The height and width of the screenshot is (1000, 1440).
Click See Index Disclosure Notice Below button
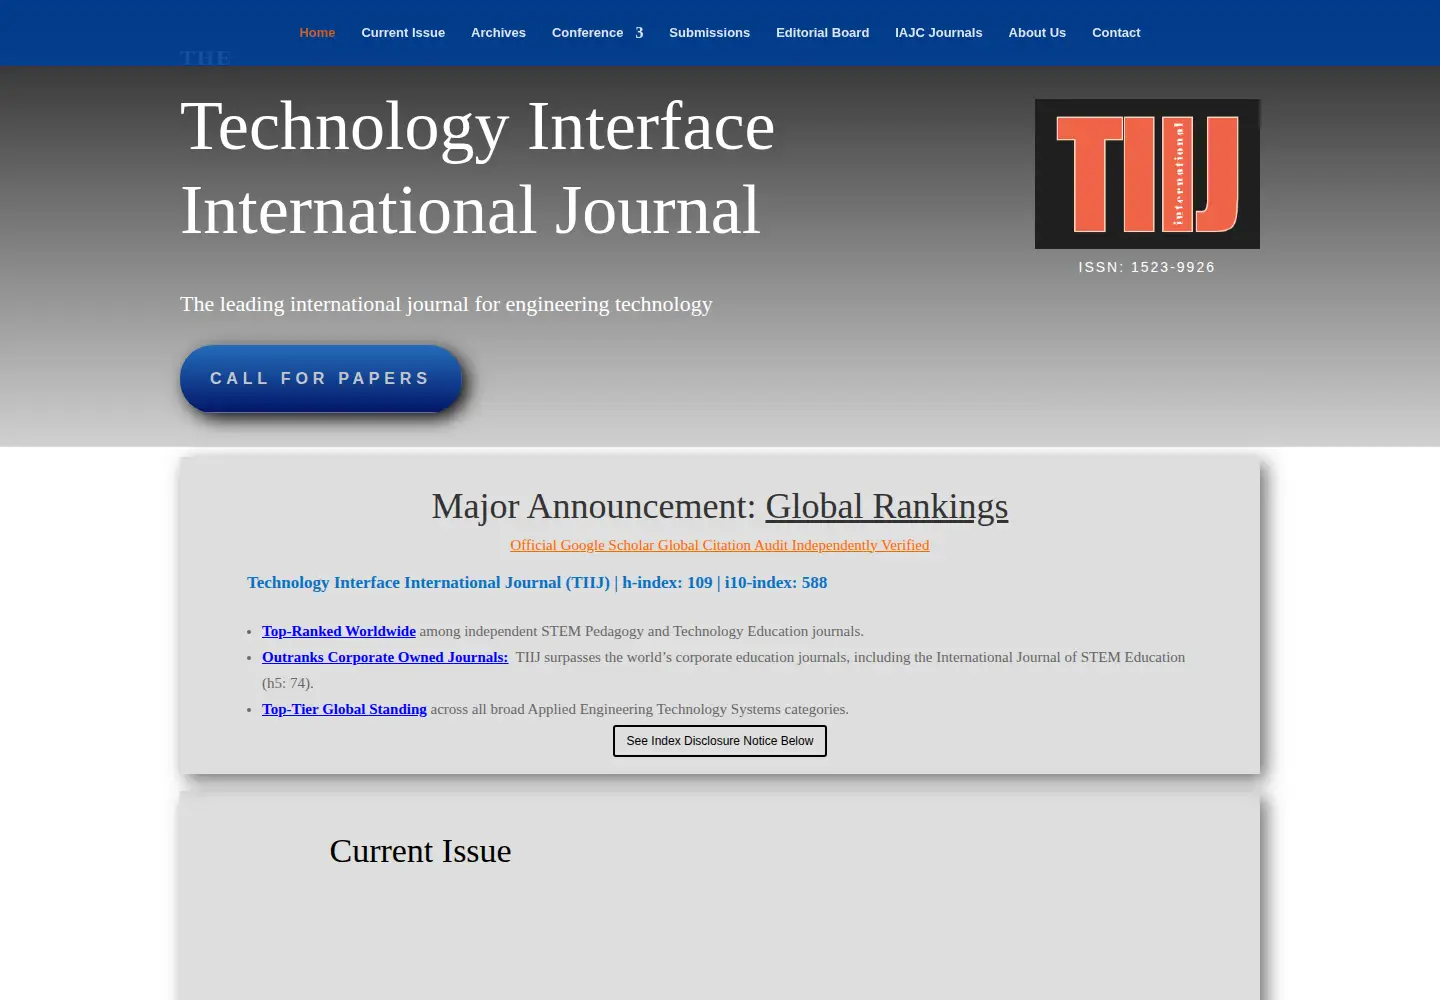point(720,741)
